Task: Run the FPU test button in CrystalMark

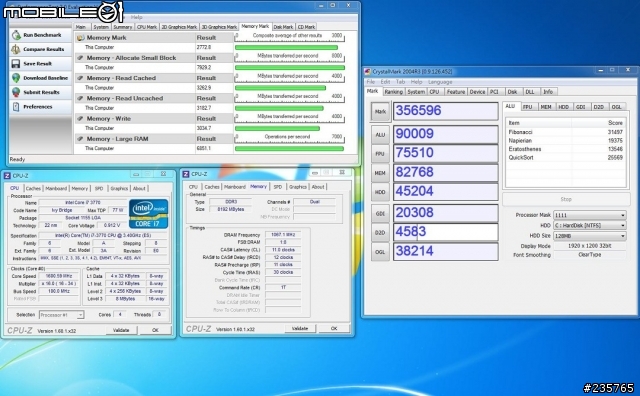Action: 380,154
